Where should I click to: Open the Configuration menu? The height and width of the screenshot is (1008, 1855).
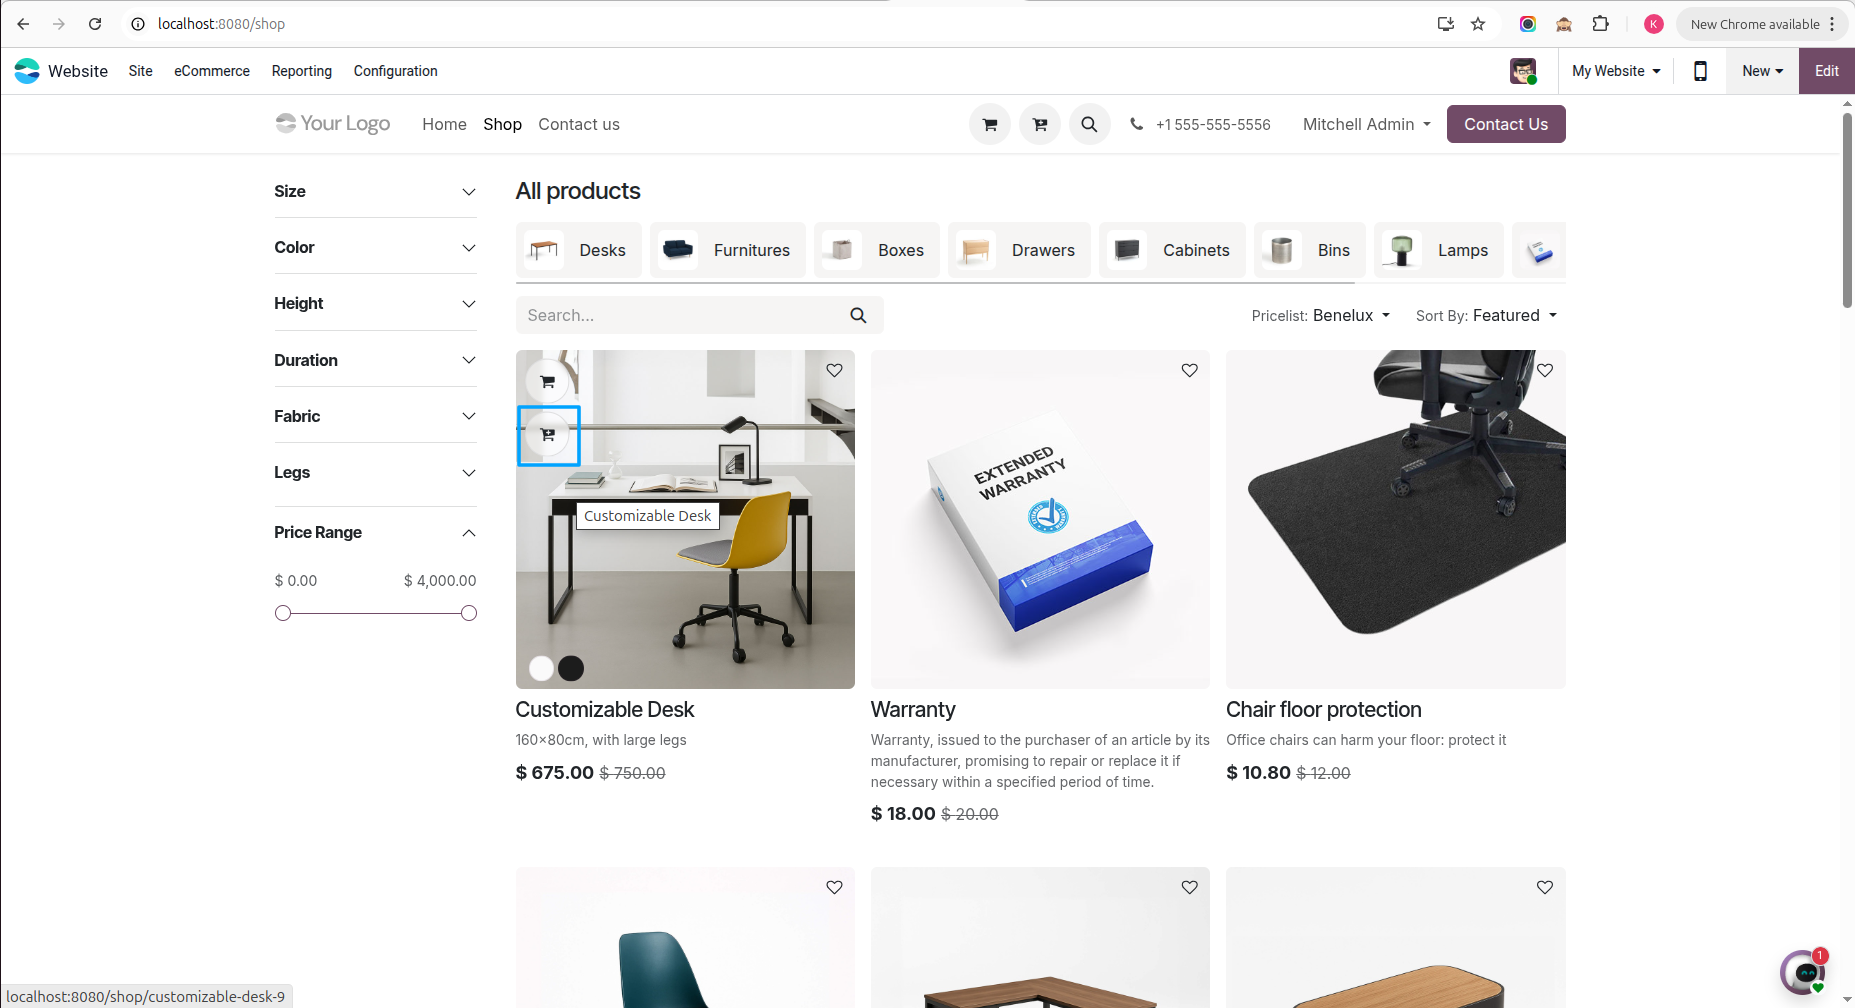click(395, 71)
